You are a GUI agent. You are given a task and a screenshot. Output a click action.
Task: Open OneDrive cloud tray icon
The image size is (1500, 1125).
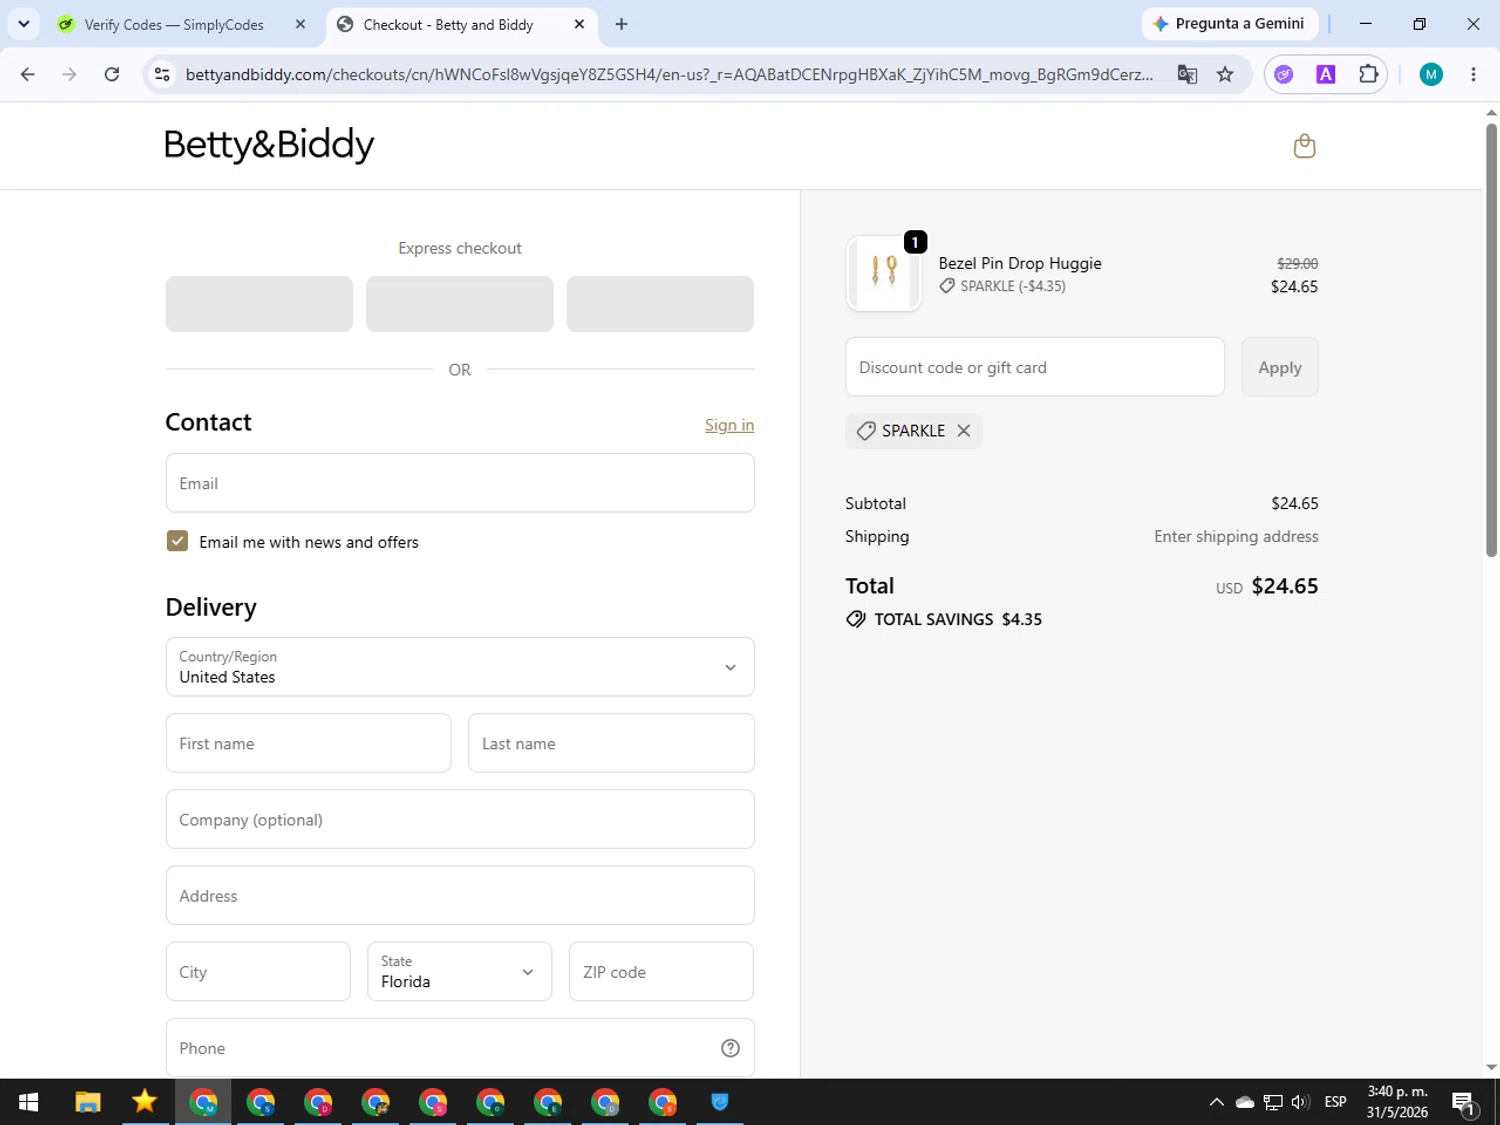click(x=1245, y=1102)
